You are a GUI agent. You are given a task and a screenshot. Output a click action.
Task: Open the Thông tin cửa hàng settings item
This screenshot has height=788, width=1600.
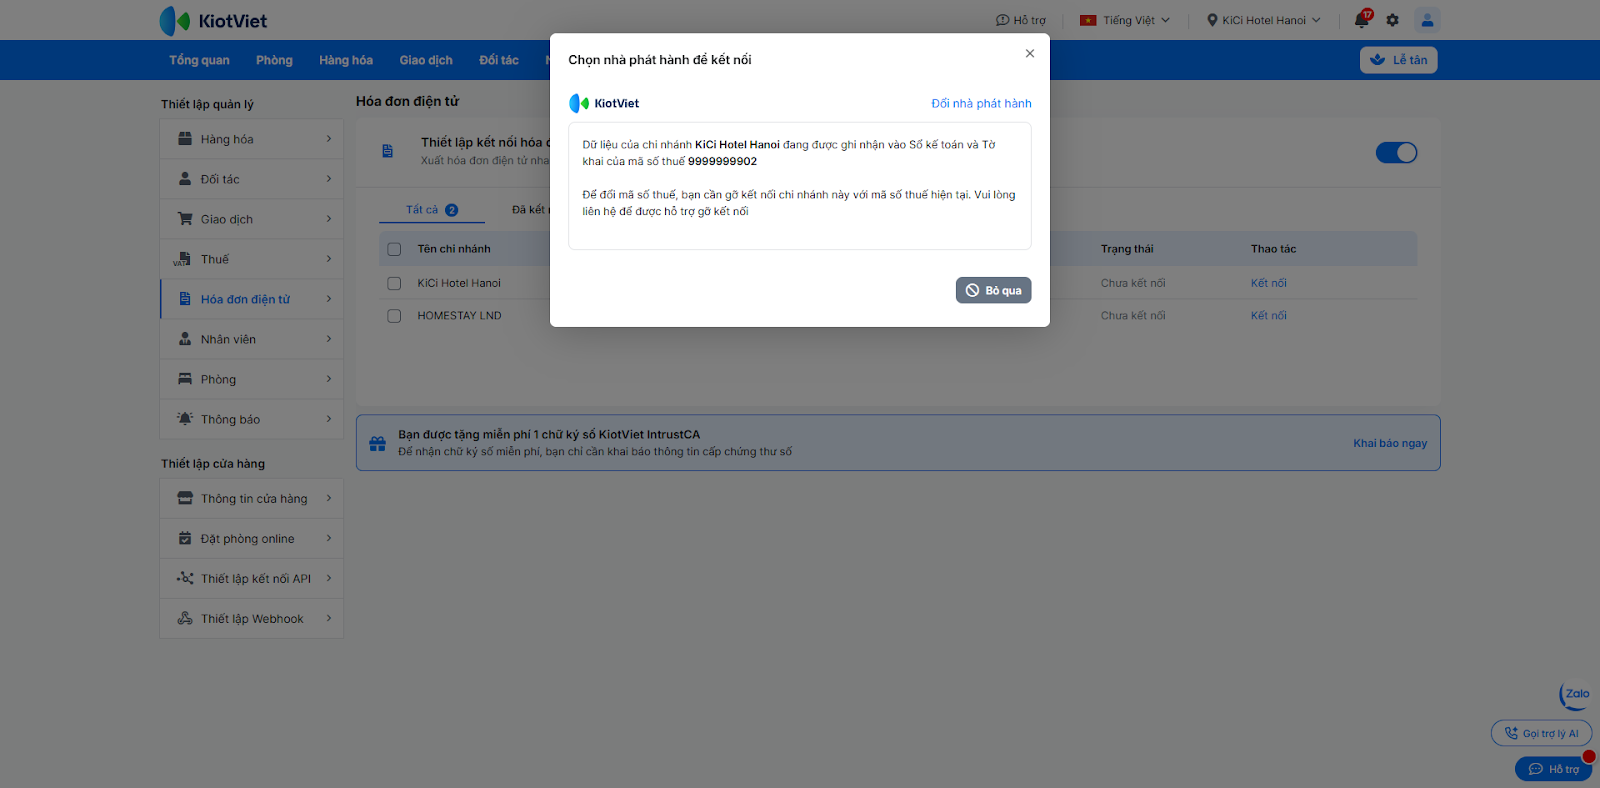(252, 498)
